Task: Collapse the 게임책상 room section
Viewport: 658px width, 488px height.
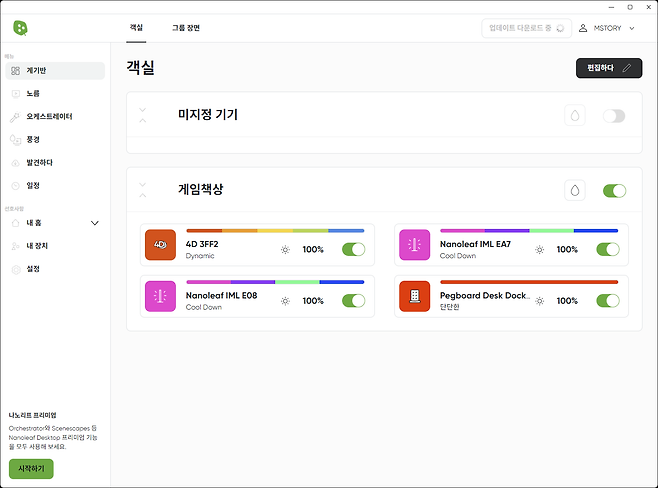Action: pyautogui.click(x=143, y=189)
